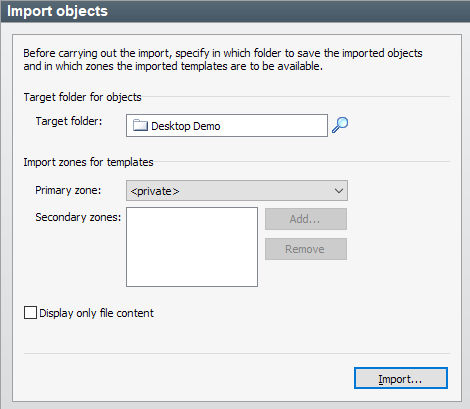Click the Desktop Demo text in Target folder field
The width and height of the screenshot is (470, 409).
coord(186,126)
